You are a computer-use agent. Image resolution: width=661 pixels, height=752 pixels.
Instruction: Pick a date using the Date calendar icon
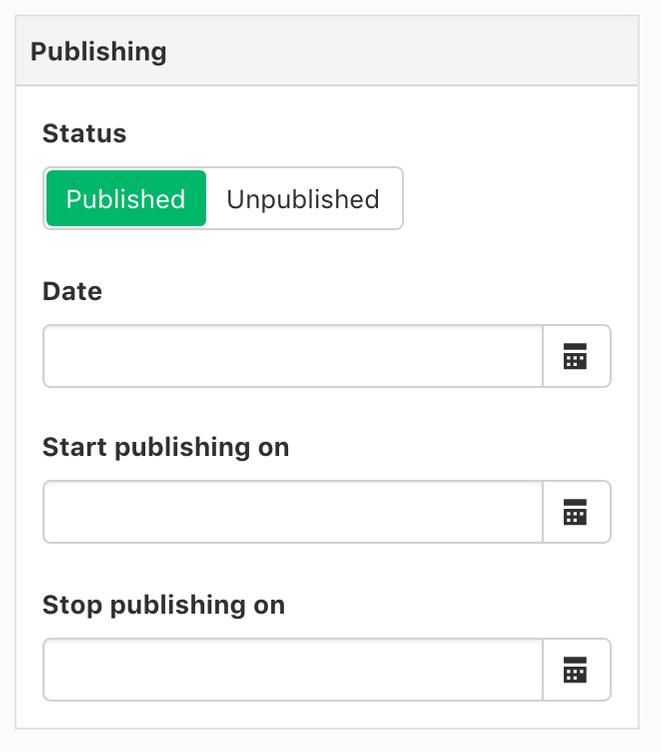click(575, 356)
